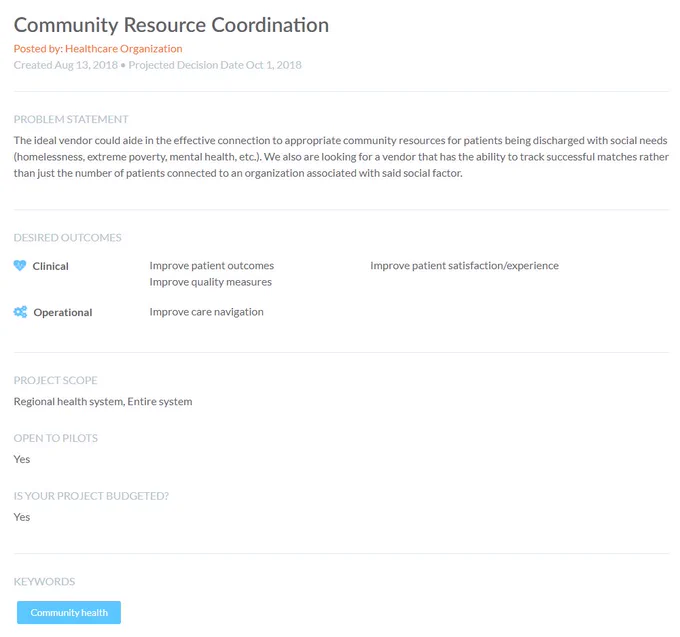This screenshot has width=680, height=637.
Task: Click Yes under project budgeted question
Action: click(22, 517)
